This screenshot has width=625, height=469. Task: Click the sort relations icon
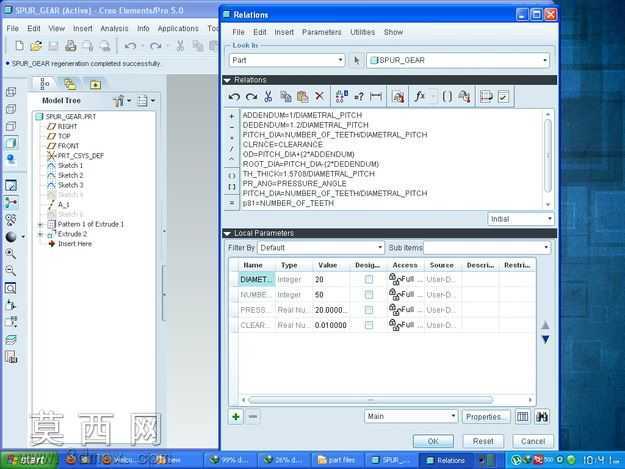point(486,96)
